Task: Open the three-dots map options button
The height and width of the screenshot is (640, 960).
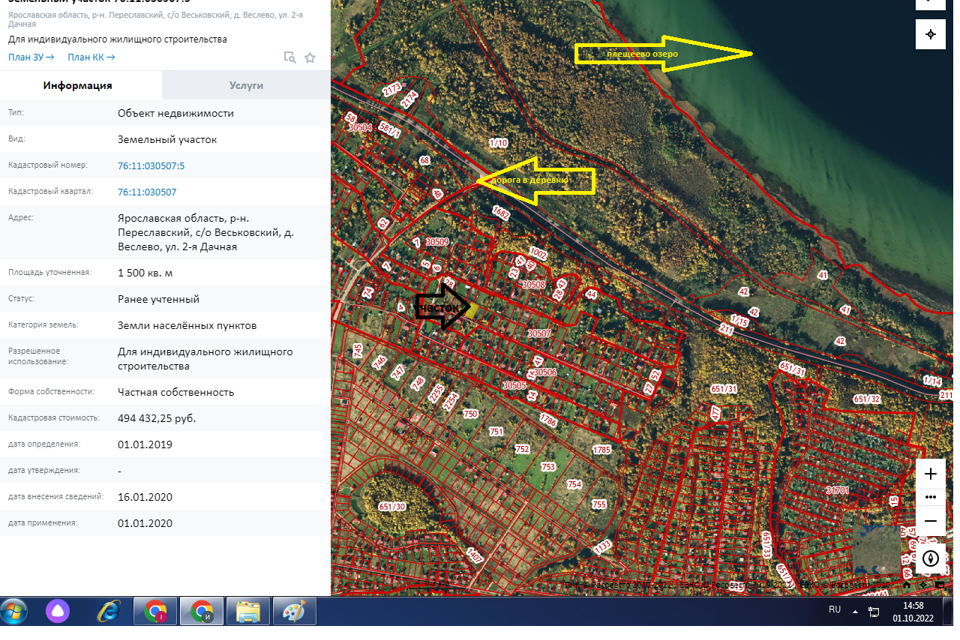Action: pos(930,497)
